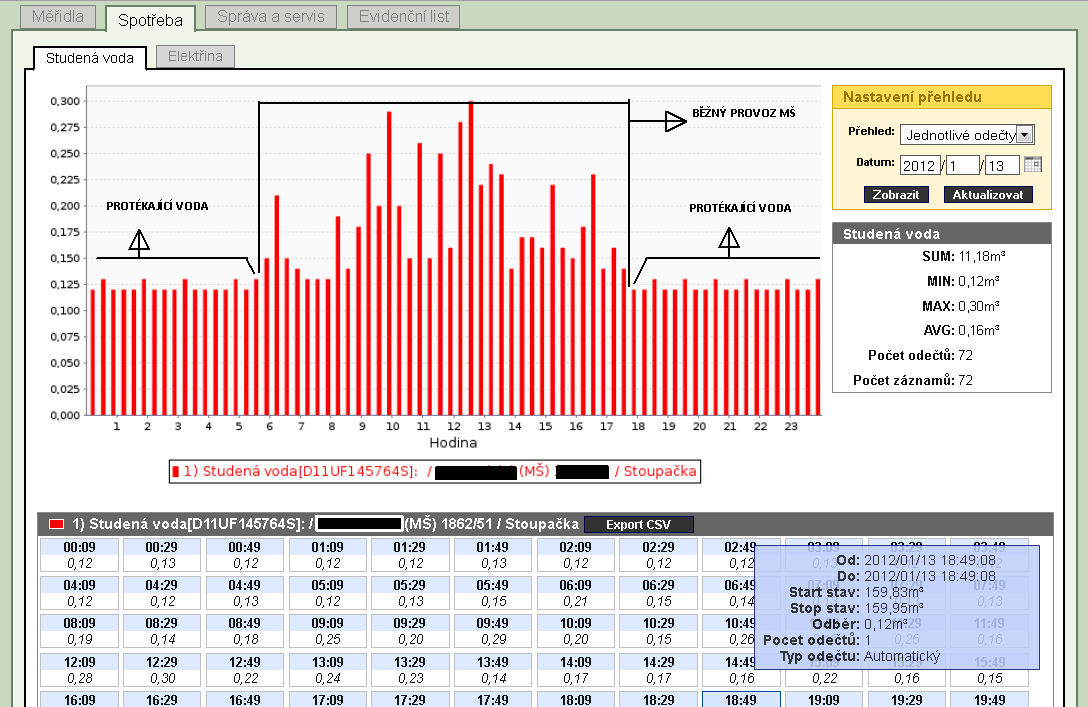The height and width of the screenshot is (707, 1088).
Task: Select the 14:09 reading cell
Action: 576,670
